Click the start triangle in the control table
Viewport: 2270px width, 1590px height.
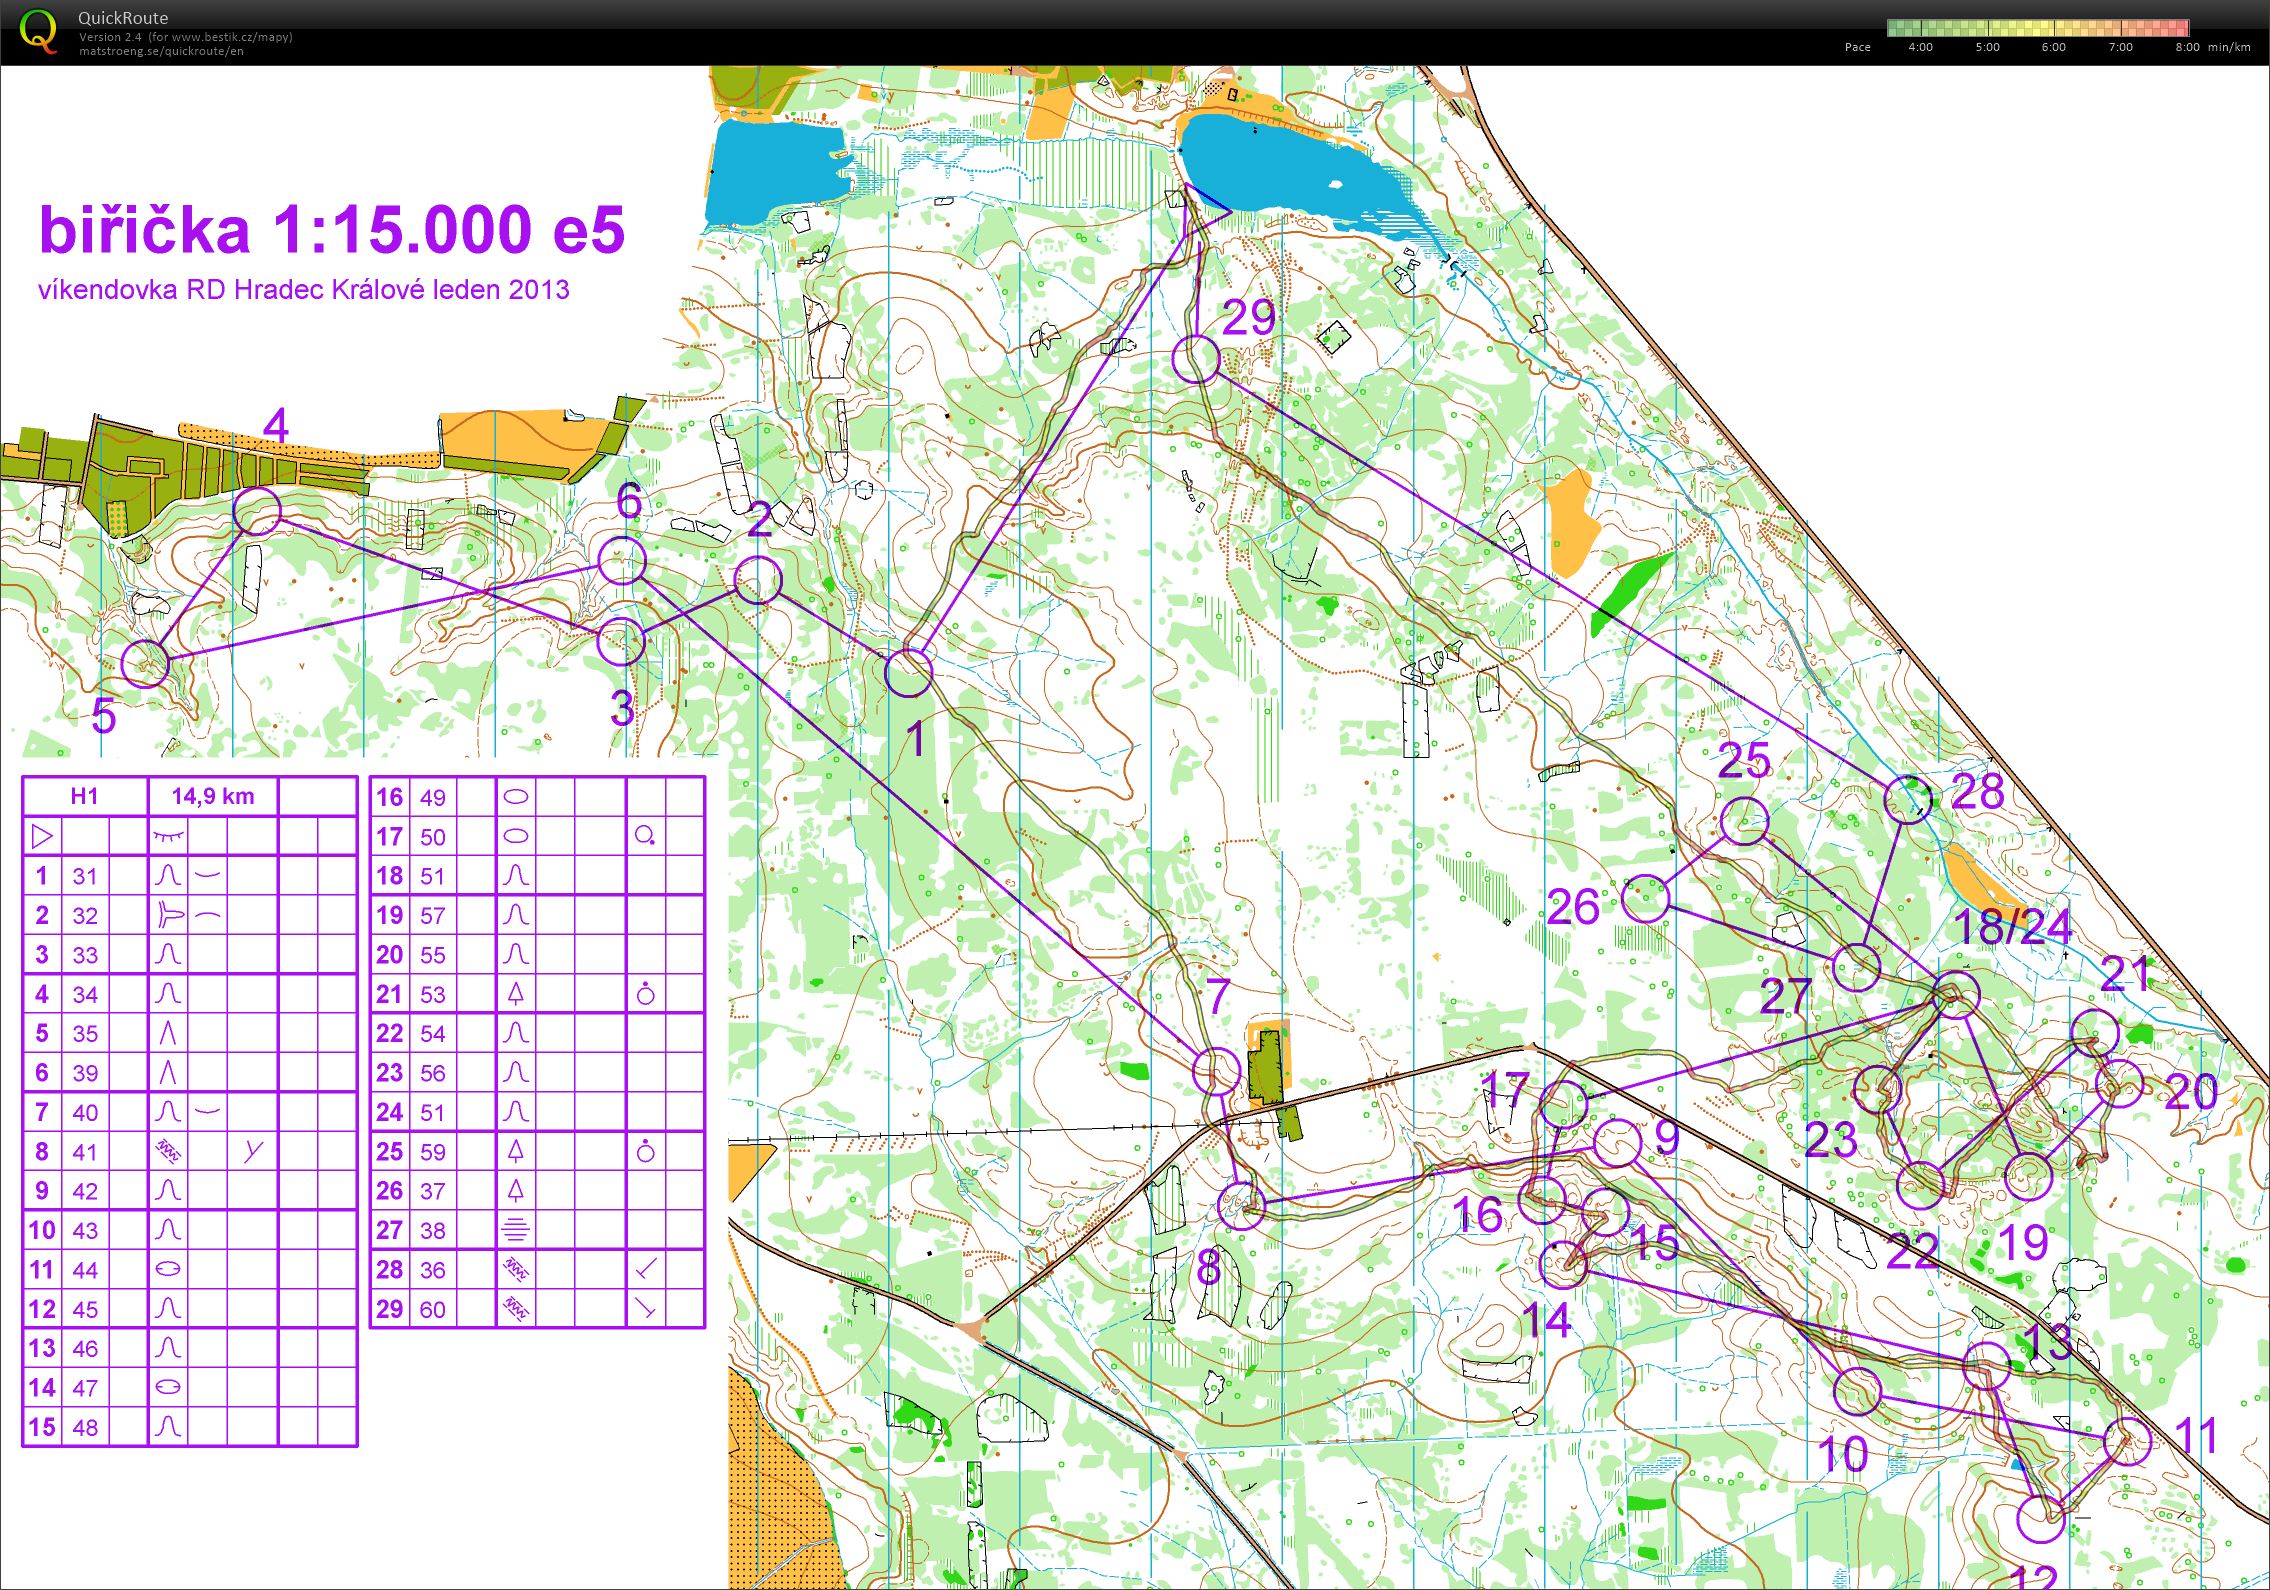42,835
